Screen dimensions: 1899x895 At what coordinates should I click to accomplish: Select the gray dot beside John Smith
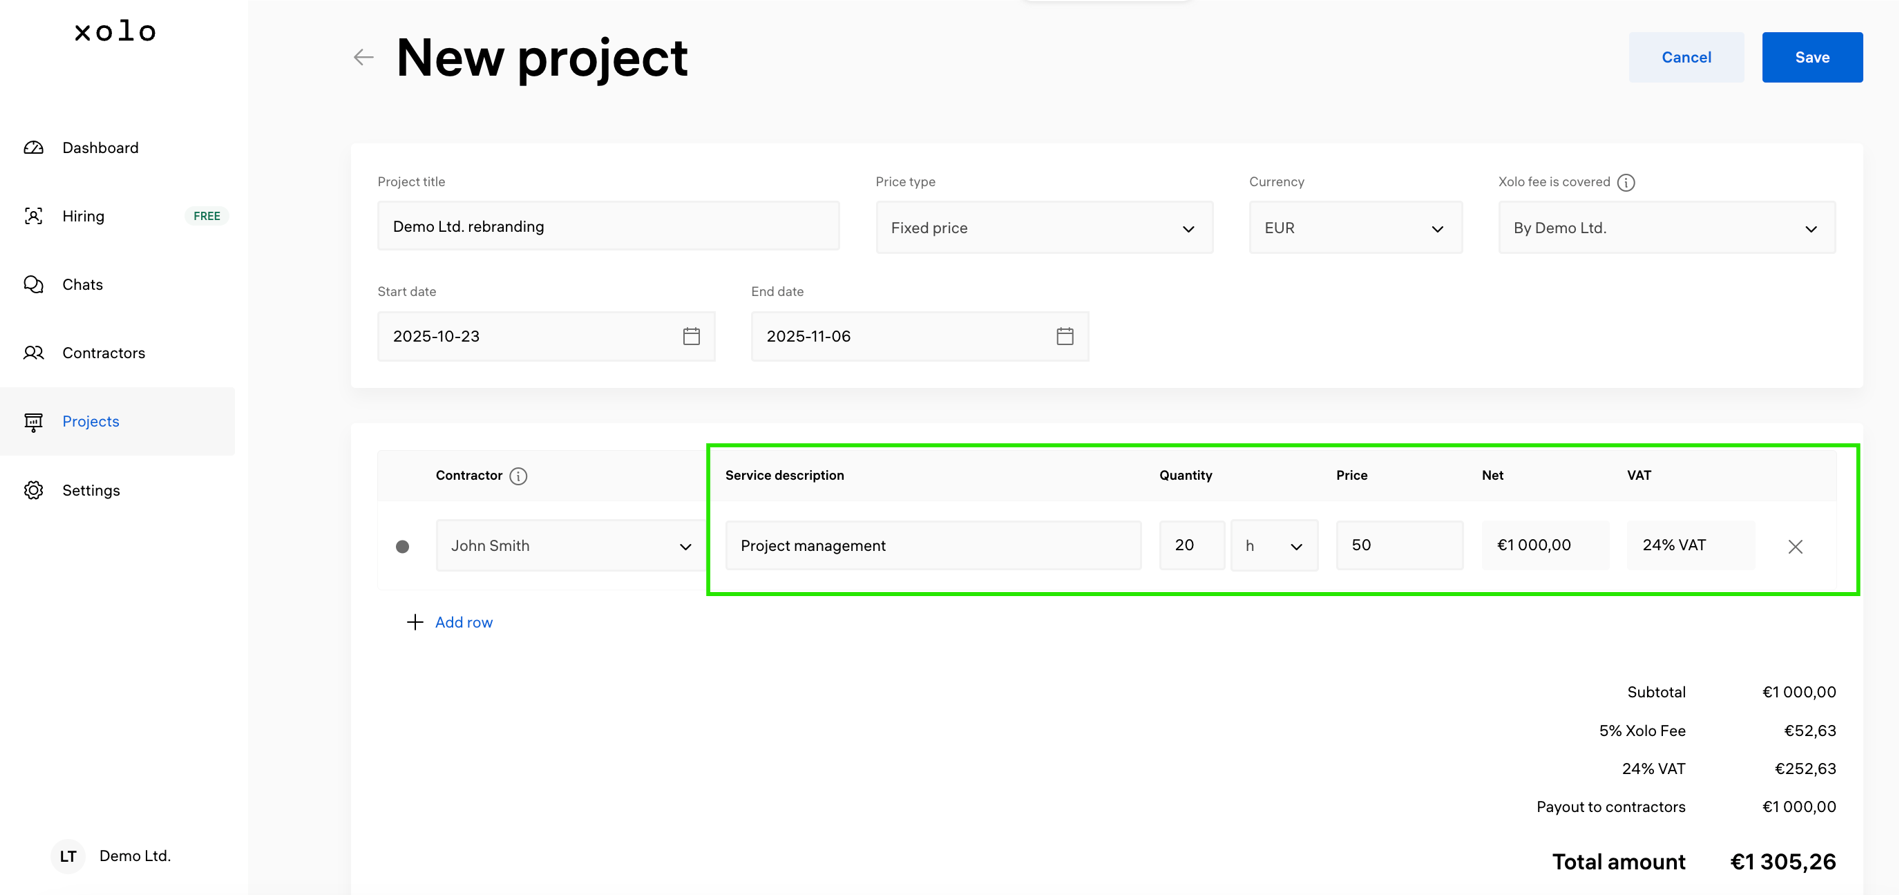[x=402, y=546]
